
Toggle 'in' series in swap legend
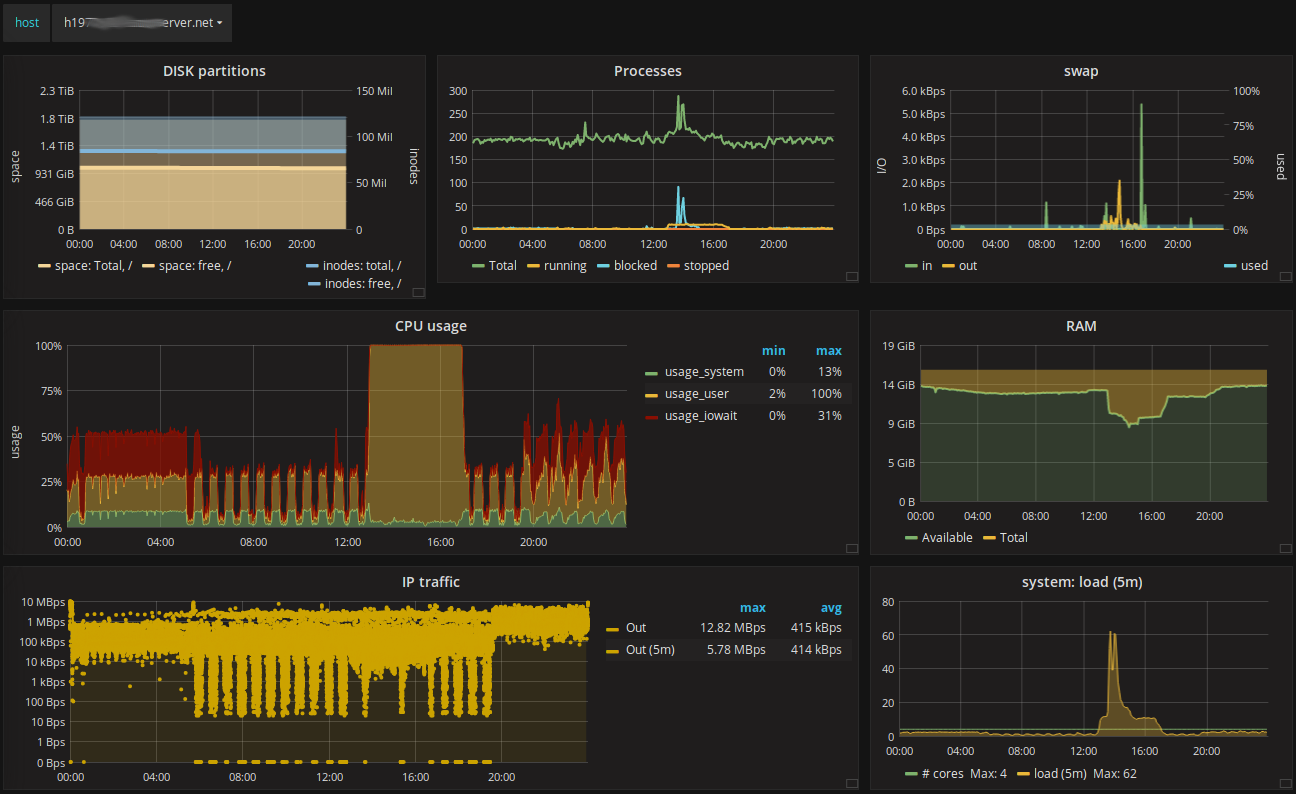point(926,266)
